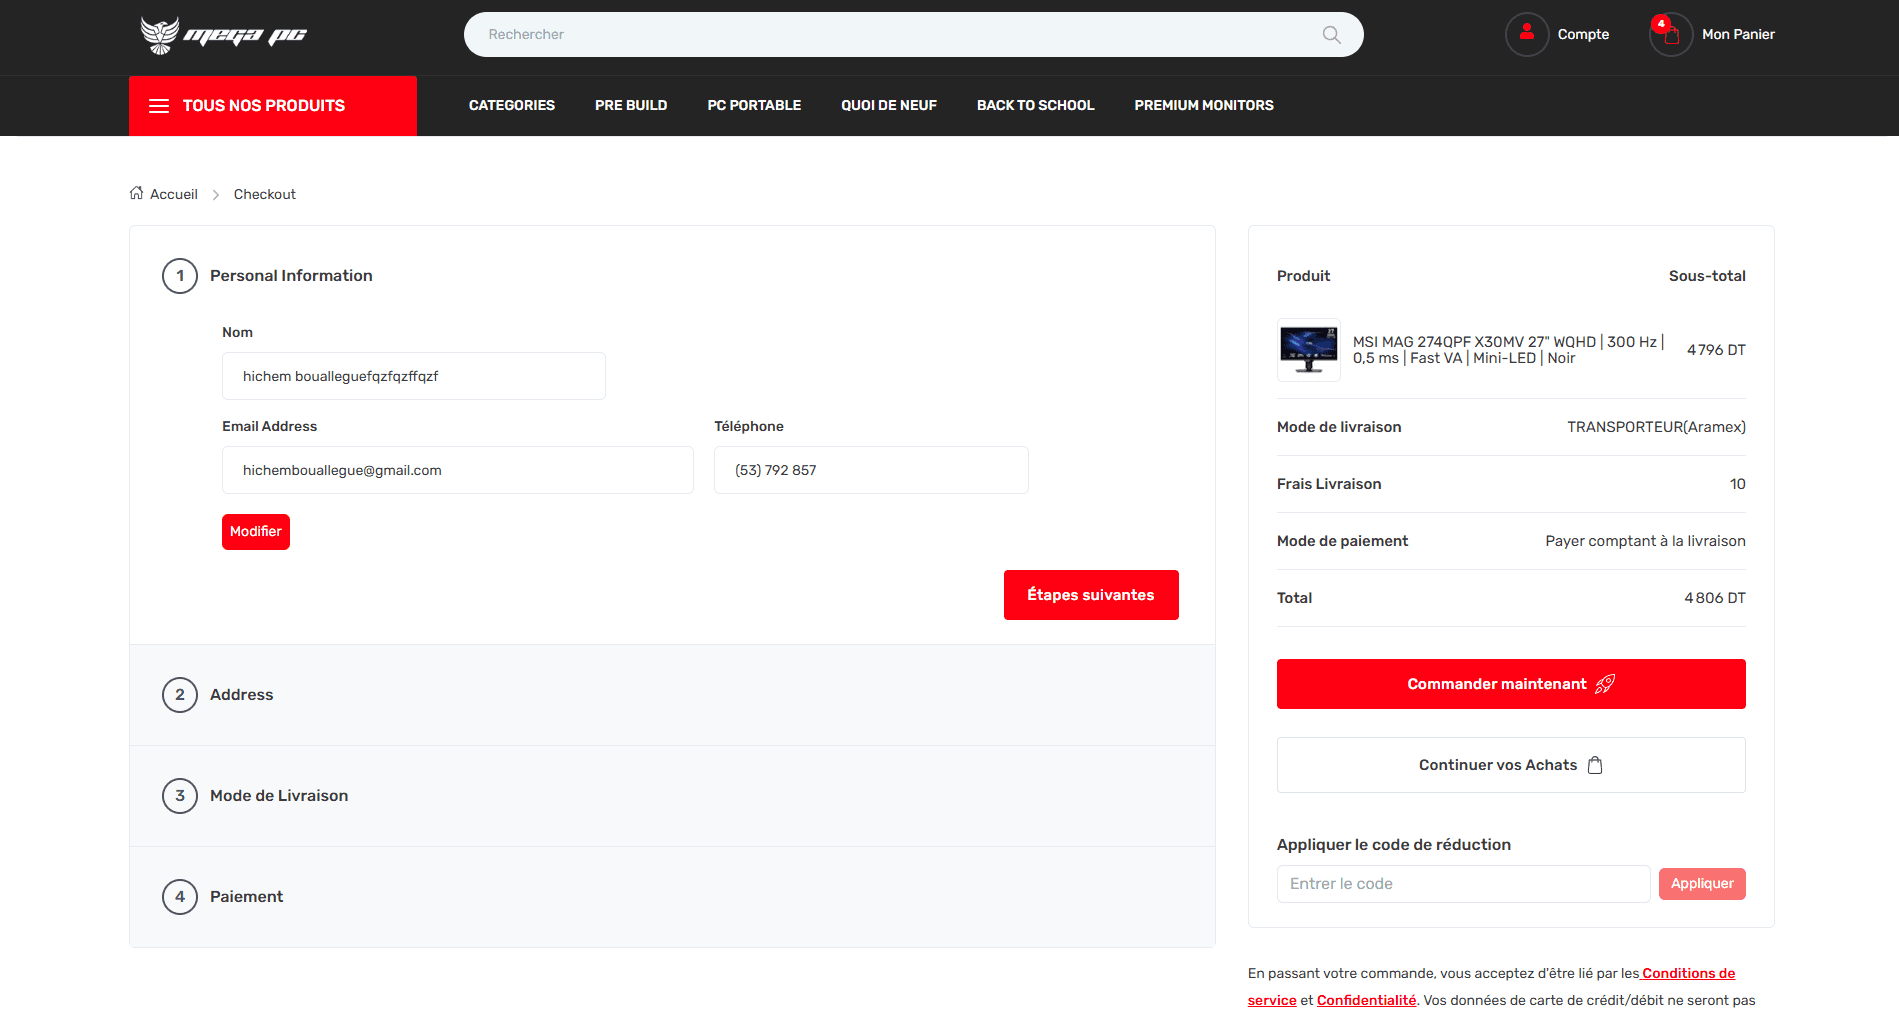Screen dimensions: 1899x1014
Task: Click the Mon Panier label
Action: coord(1738,34)
